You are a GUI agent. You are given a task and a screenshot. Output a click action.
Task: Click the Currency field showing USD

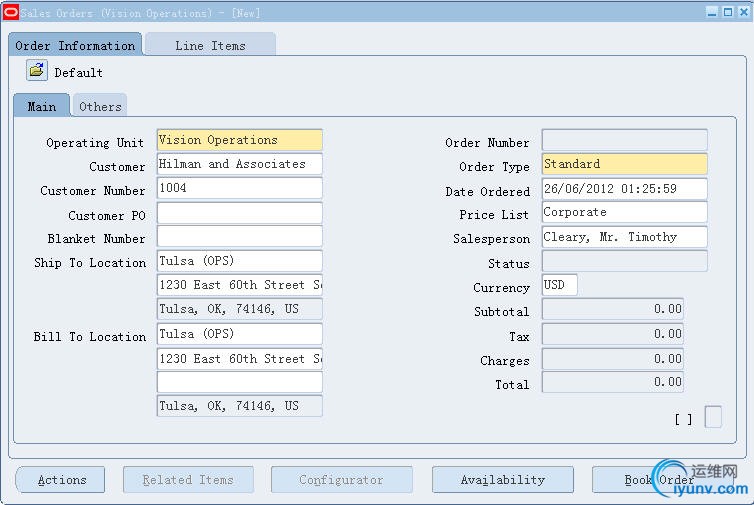point(560,285)
